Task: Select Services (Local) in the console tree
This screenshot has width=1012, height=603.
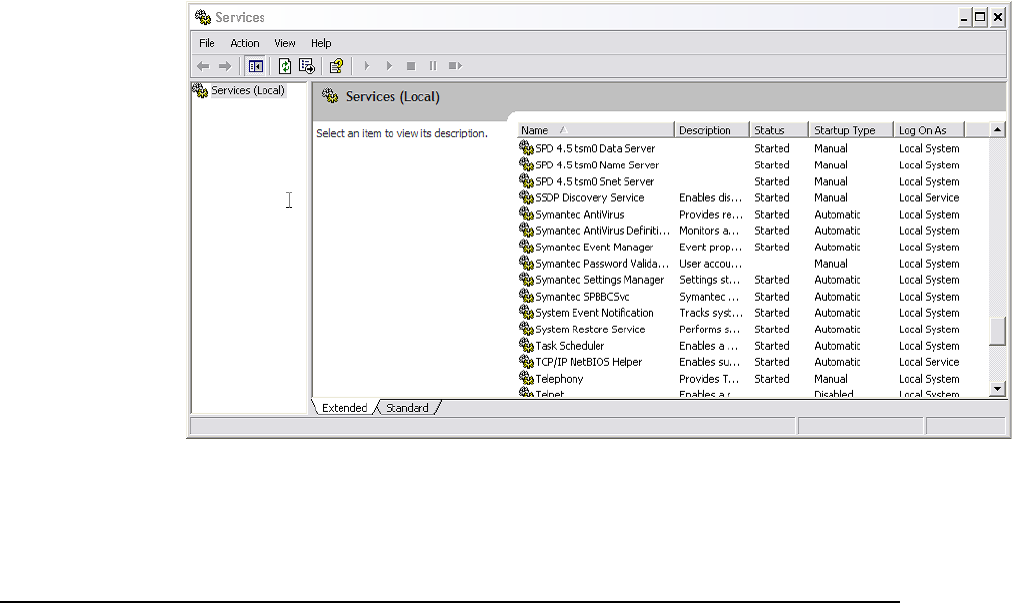Action: pyautogui.click(x=248, y=90)
